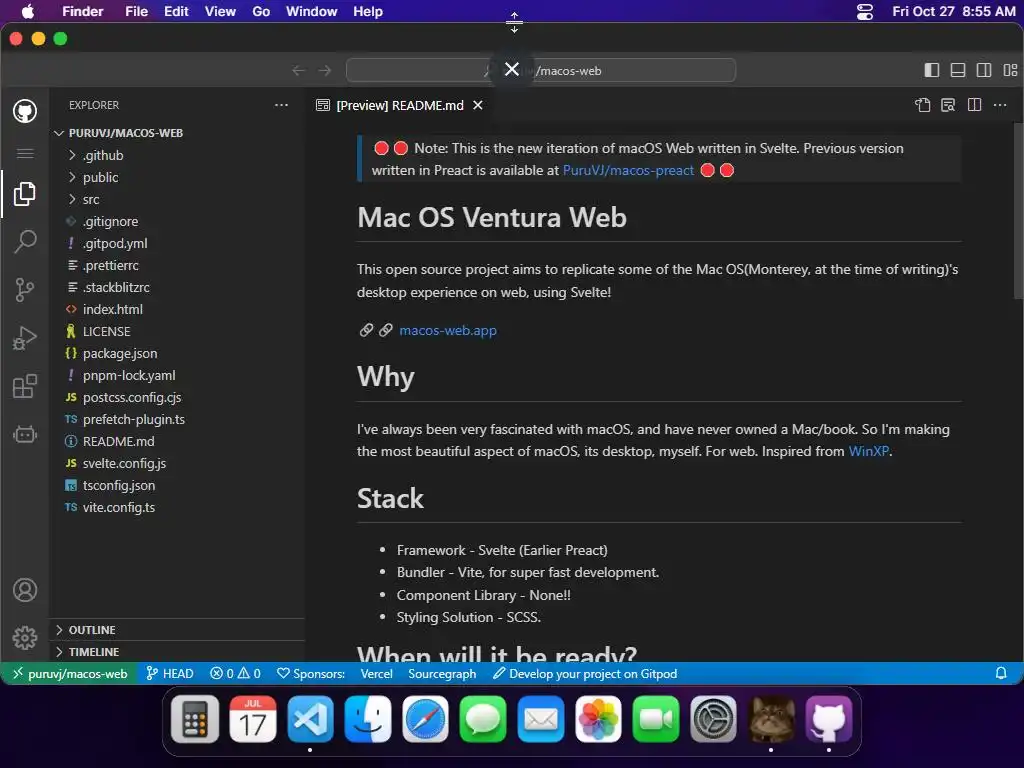Open the GitHub icon in activity bar

click(25, 111)
